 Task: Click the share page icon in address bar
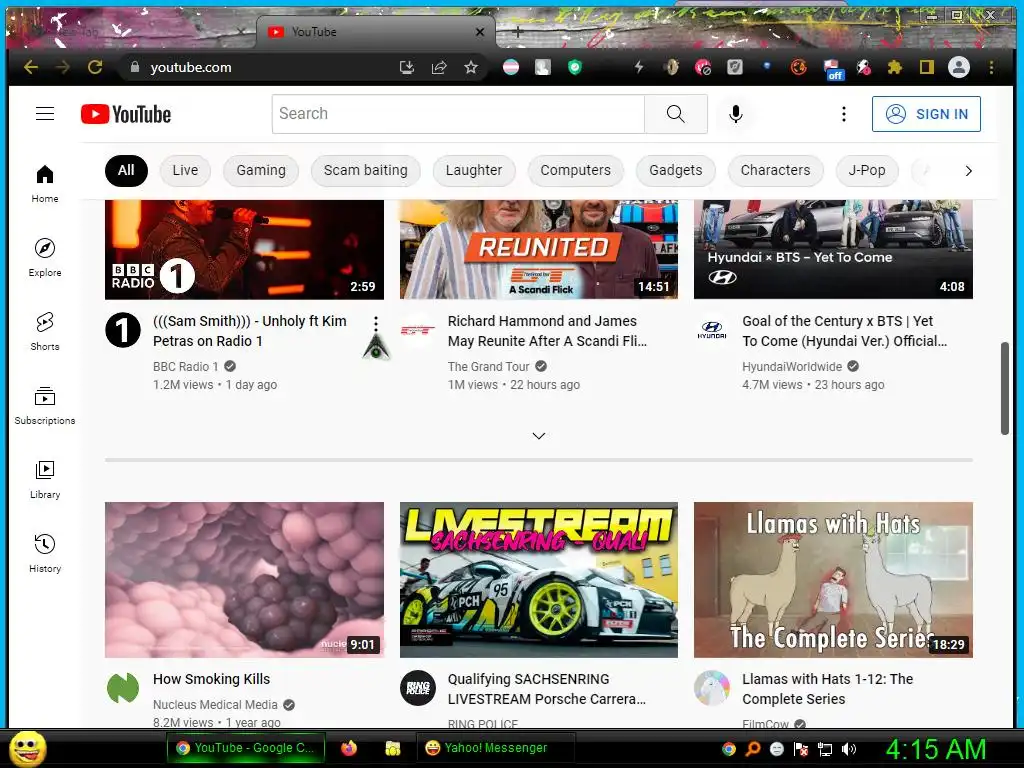[439, 67]
